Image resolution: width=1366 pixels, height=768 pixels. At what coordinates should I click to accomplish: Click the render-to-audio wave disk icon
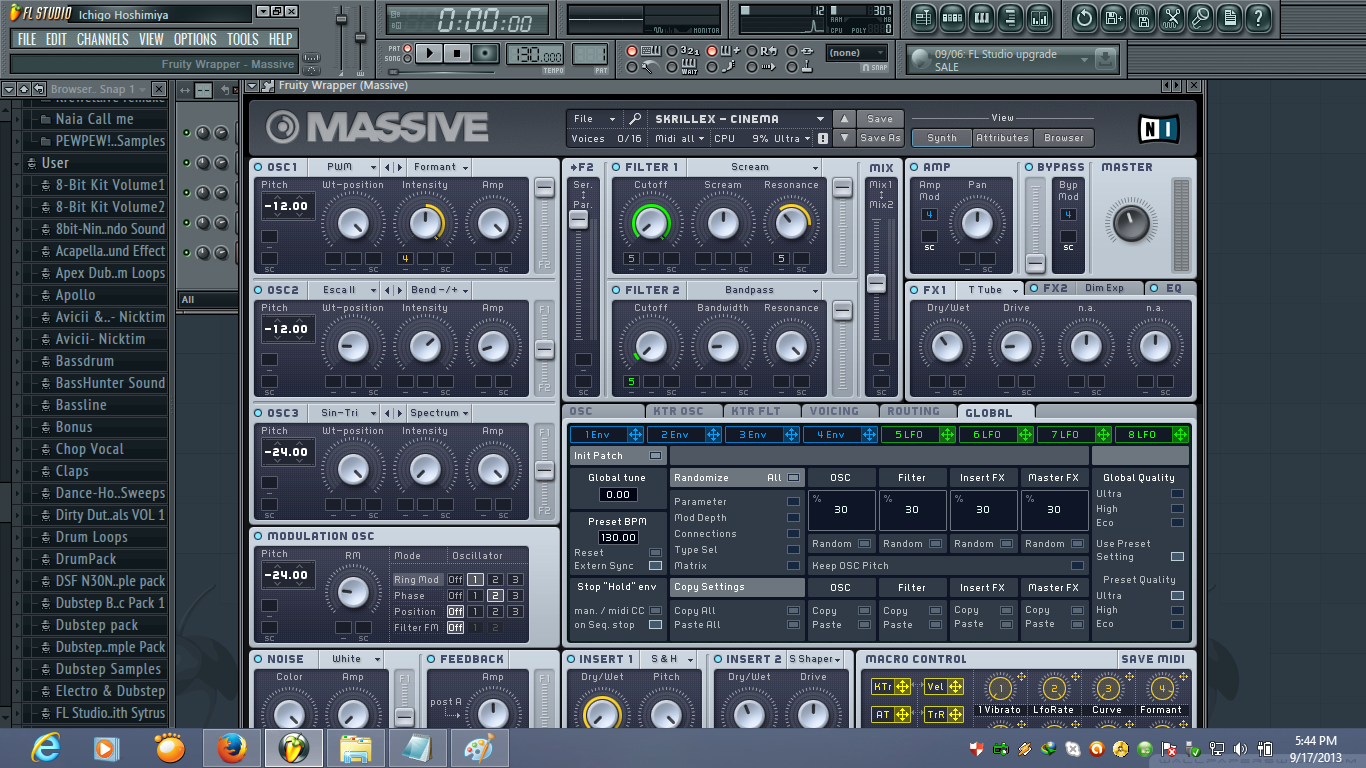point(1142,17)
